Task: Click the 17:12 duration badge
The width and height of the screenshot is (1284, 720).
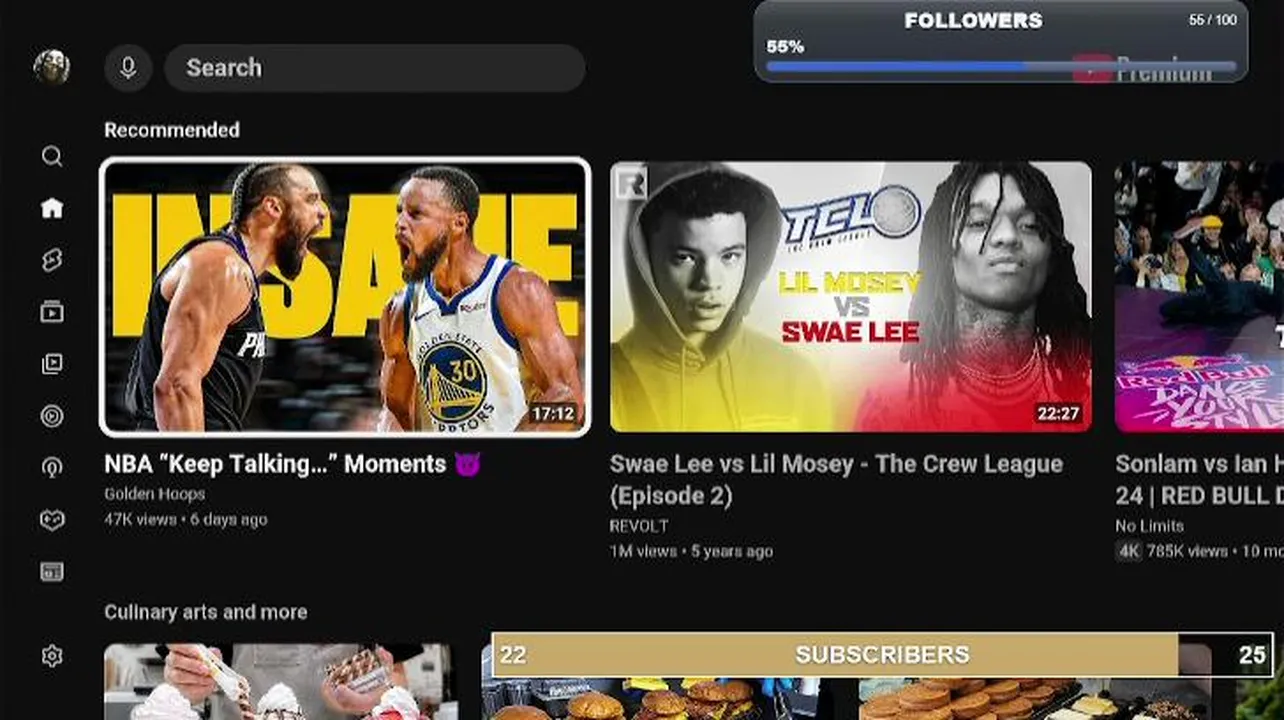Action: pos(553,413)
